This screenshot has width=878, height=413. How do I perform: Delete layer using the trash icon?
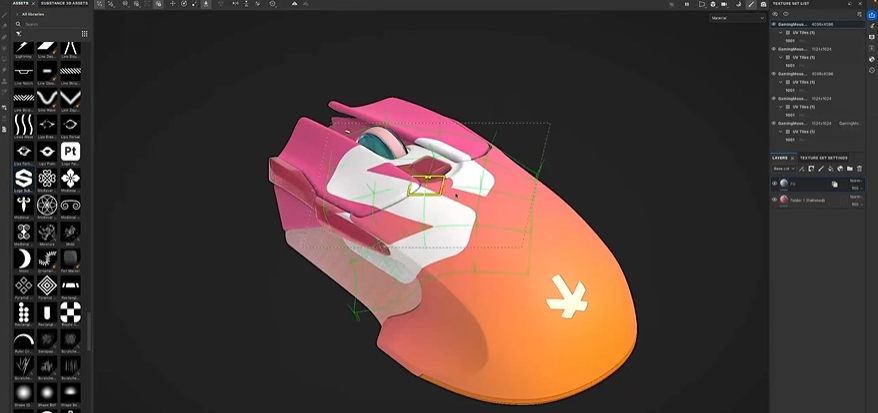pyautogui.click(x=859, y=169)
